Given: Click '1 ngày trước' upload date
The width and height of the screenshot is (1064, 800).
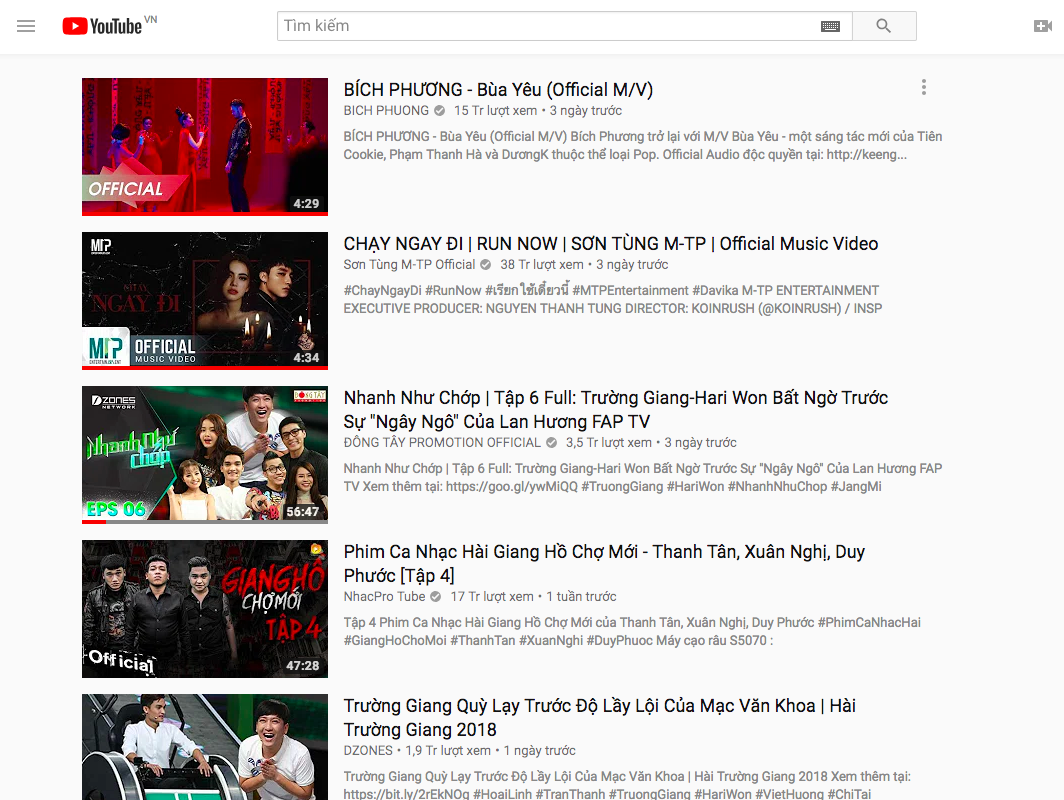Looking at the screenshot, I should [539, 750].
